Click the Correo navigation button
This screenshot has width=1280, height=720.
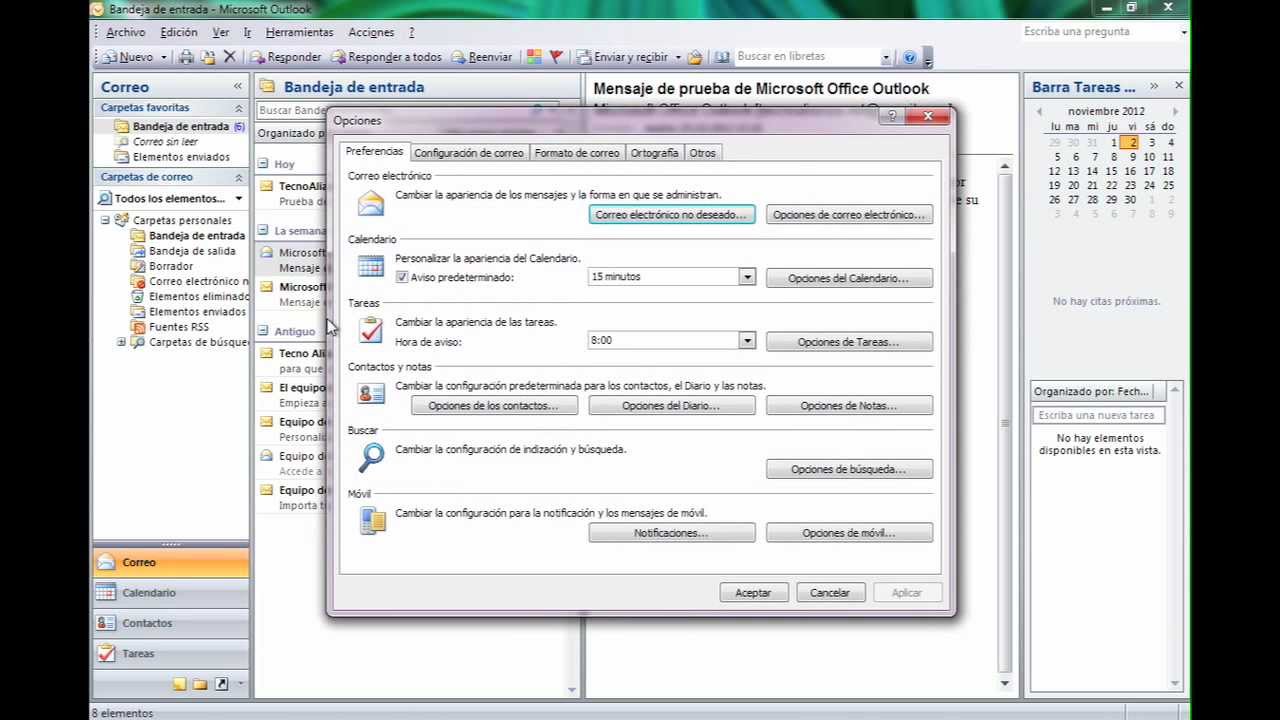tap(171, 562)
